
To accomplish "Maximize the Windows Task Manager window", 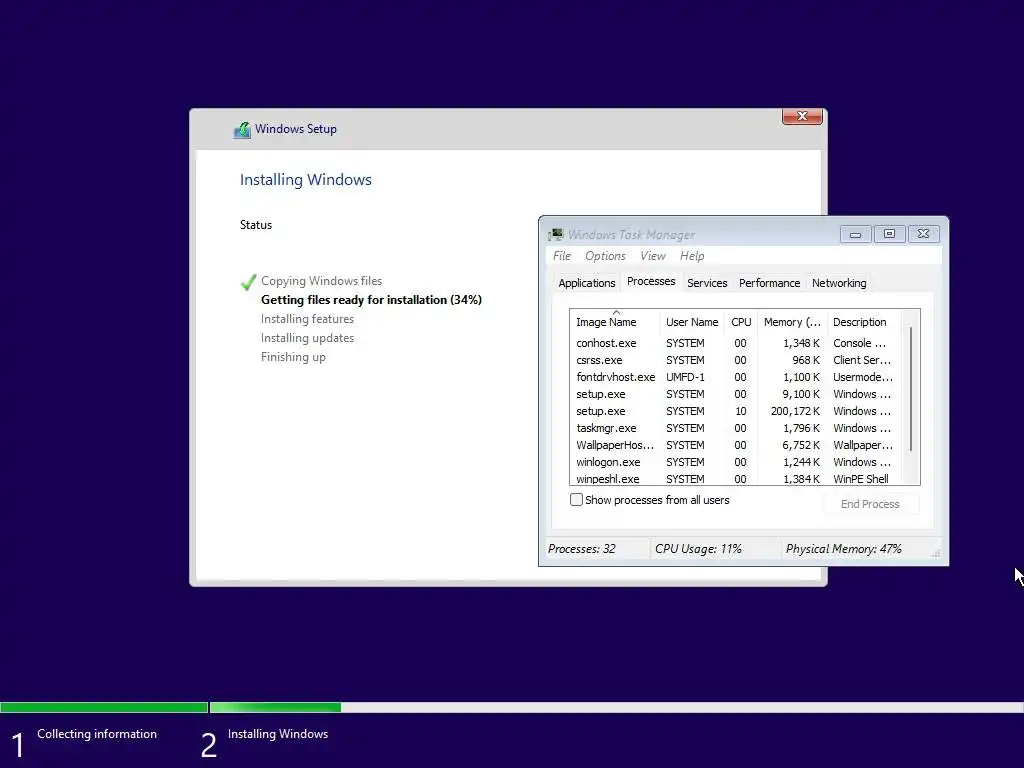I will click(889, 234).
